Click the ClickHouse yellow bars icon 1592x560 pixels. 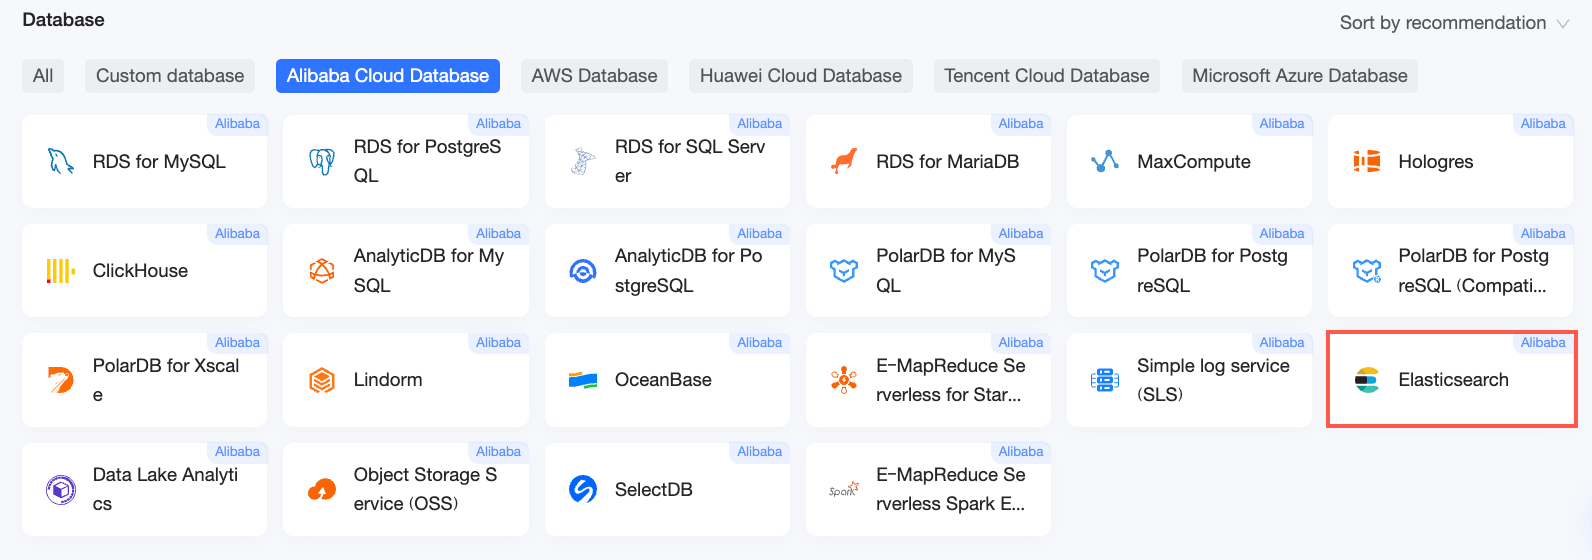[61, 271]
